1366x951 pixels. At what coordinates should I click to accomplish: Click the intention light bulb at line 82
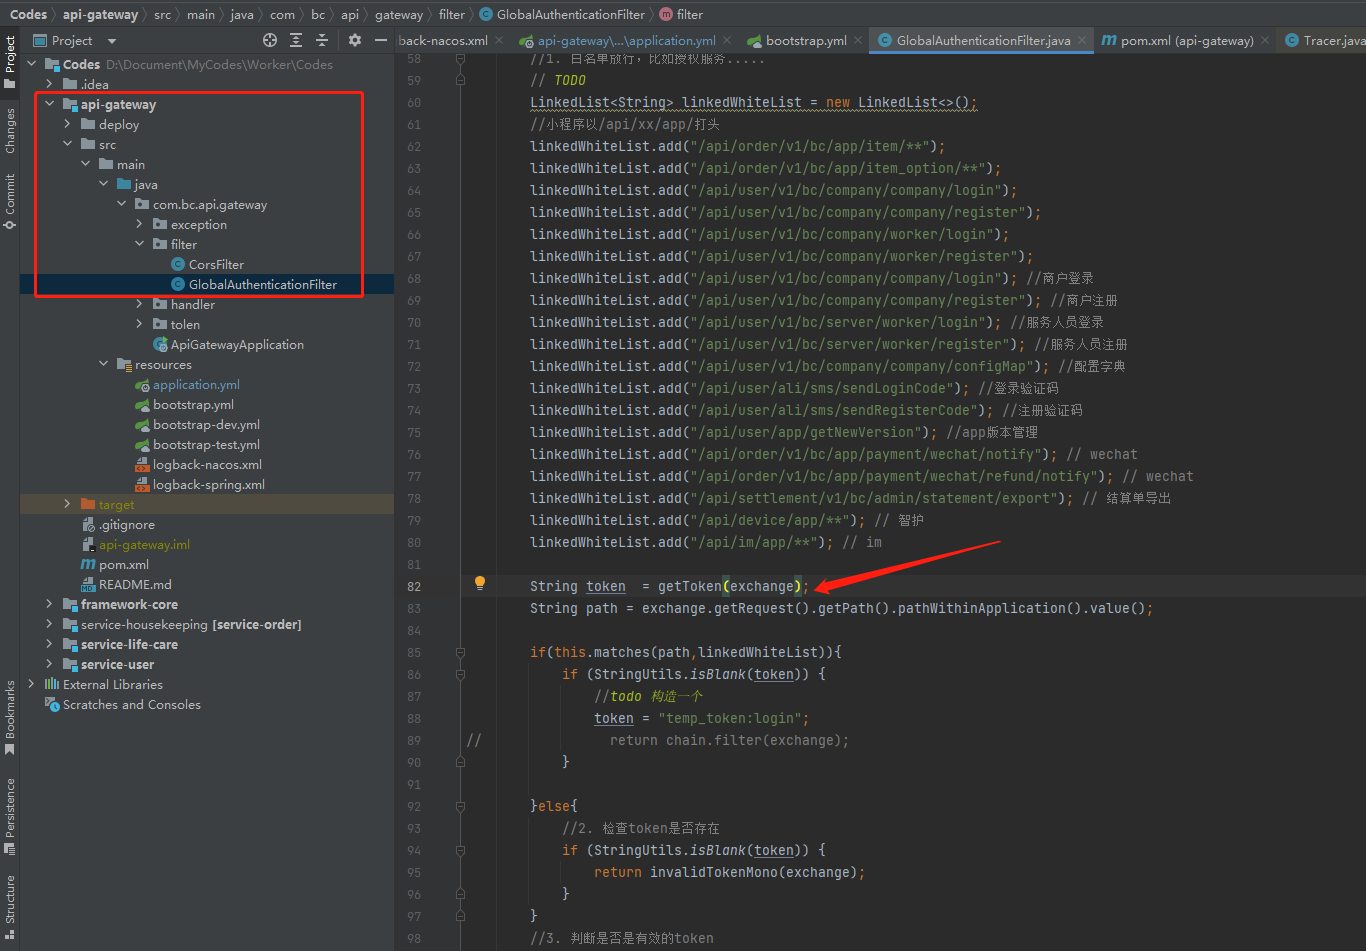(479, 583)
